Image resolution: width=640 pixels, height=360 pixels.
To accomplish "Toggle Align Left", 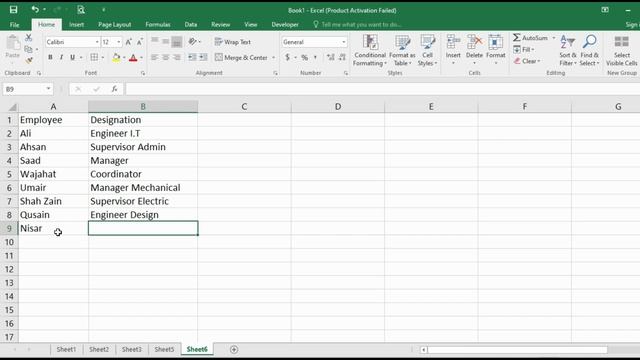I will point(155,58).
